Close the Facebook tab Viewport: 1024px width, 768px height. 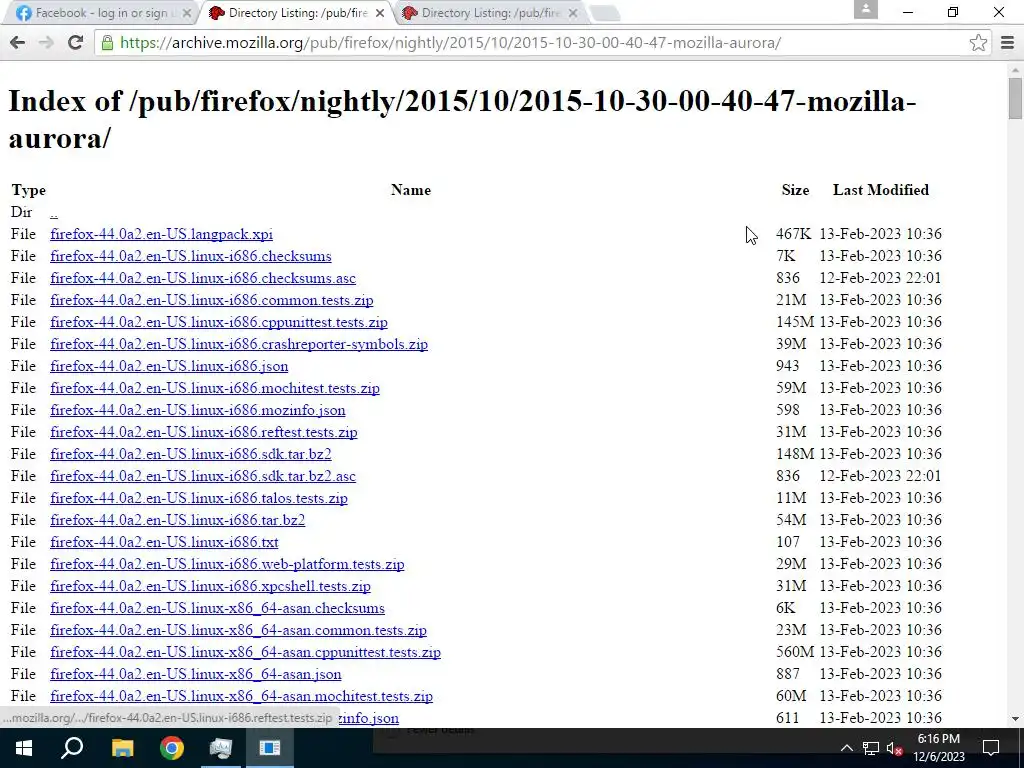click(x=187, y=13)
